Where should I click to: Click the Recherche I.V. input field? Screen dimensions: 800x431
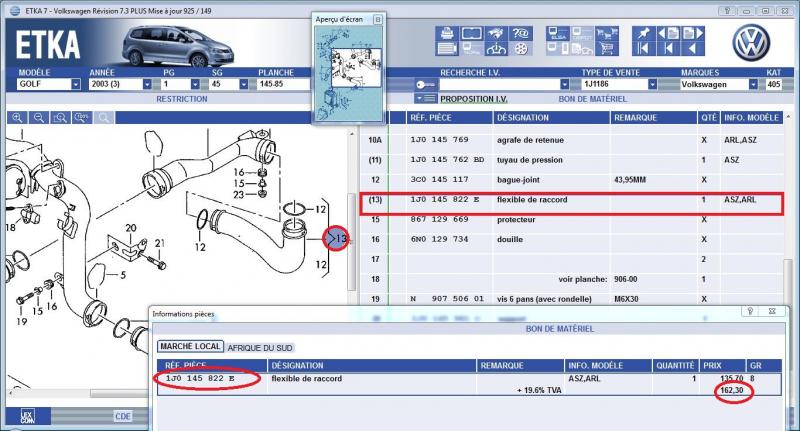pos(499,84)
